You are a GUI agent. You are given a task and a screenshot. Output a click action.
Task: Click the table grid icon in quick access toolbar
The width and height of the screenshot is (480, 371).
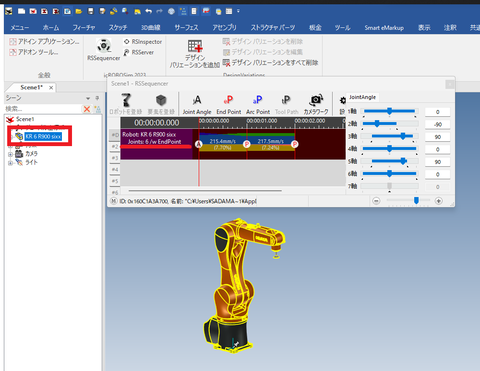[229, 11]
